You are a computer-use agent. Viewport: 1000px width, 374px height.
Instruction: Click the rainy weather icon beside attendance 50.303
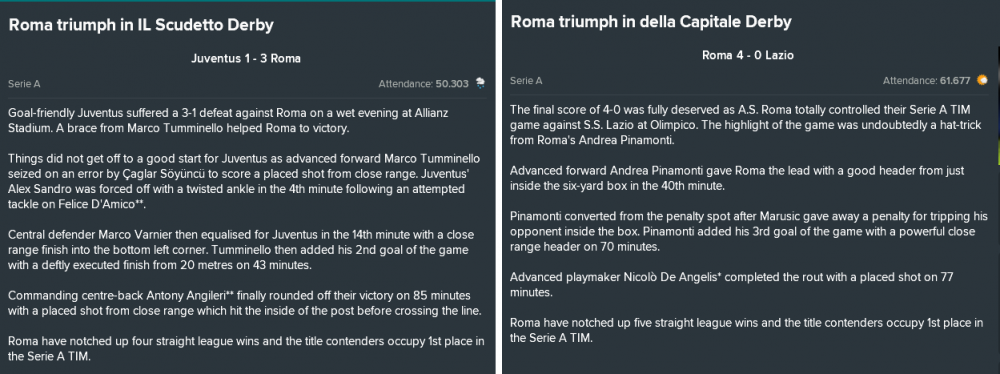pos(480,83)
